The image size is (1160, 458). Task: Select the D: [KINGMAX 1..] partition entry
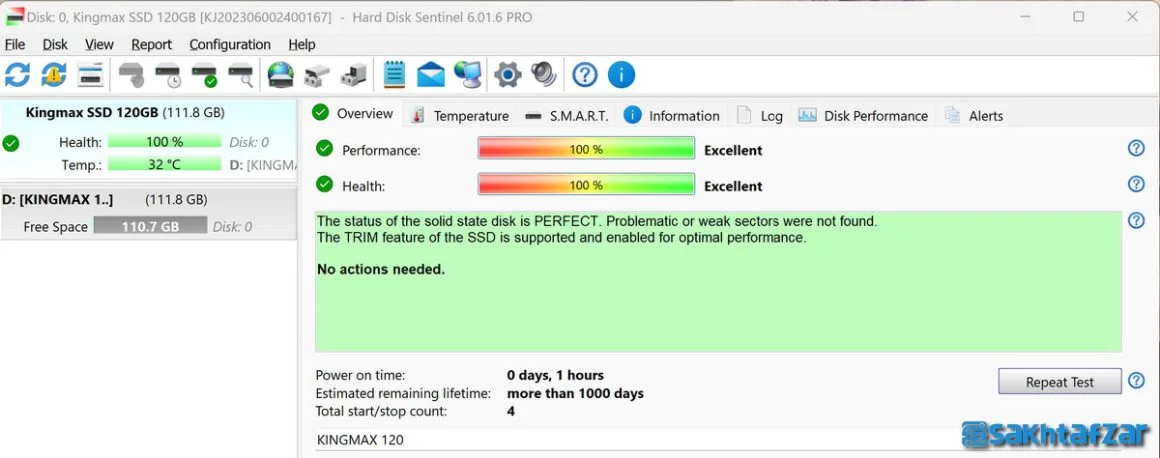click(x=148, y=213)
